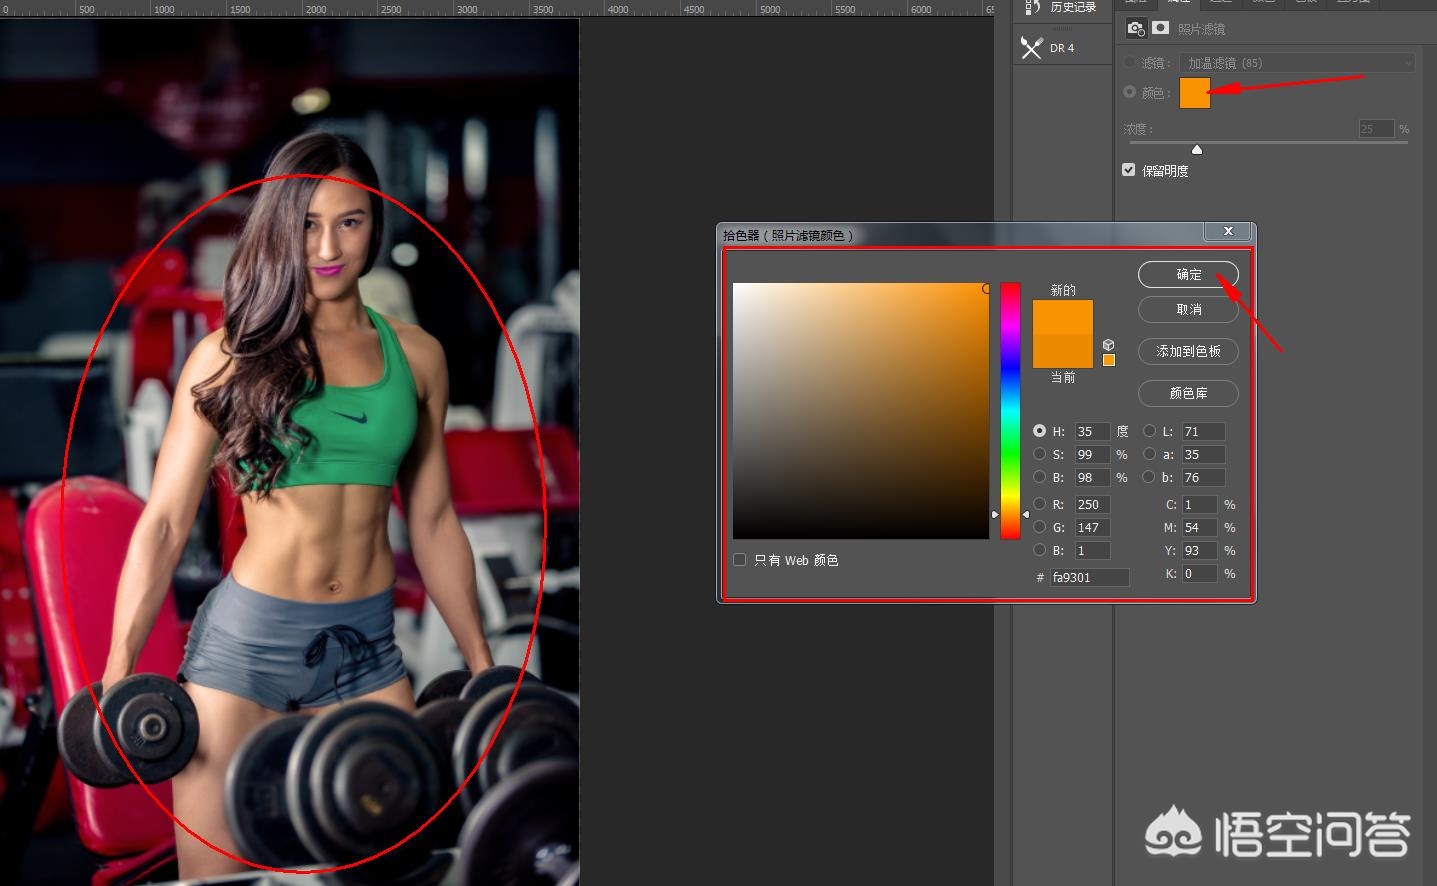Screen dimensions: 1437x886
Task: Select the Lab a channel radio button
Action: coord(1150,454)
